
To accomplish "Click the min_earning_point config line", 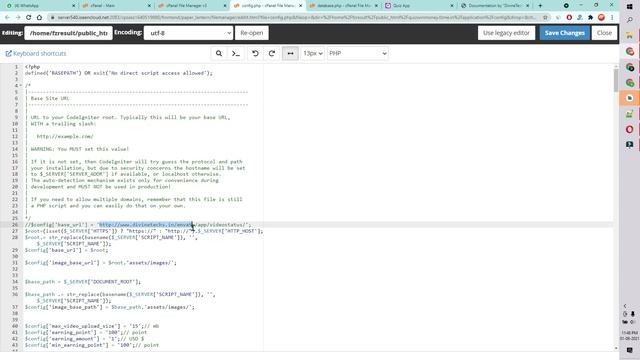I will [x=92, y=345].
